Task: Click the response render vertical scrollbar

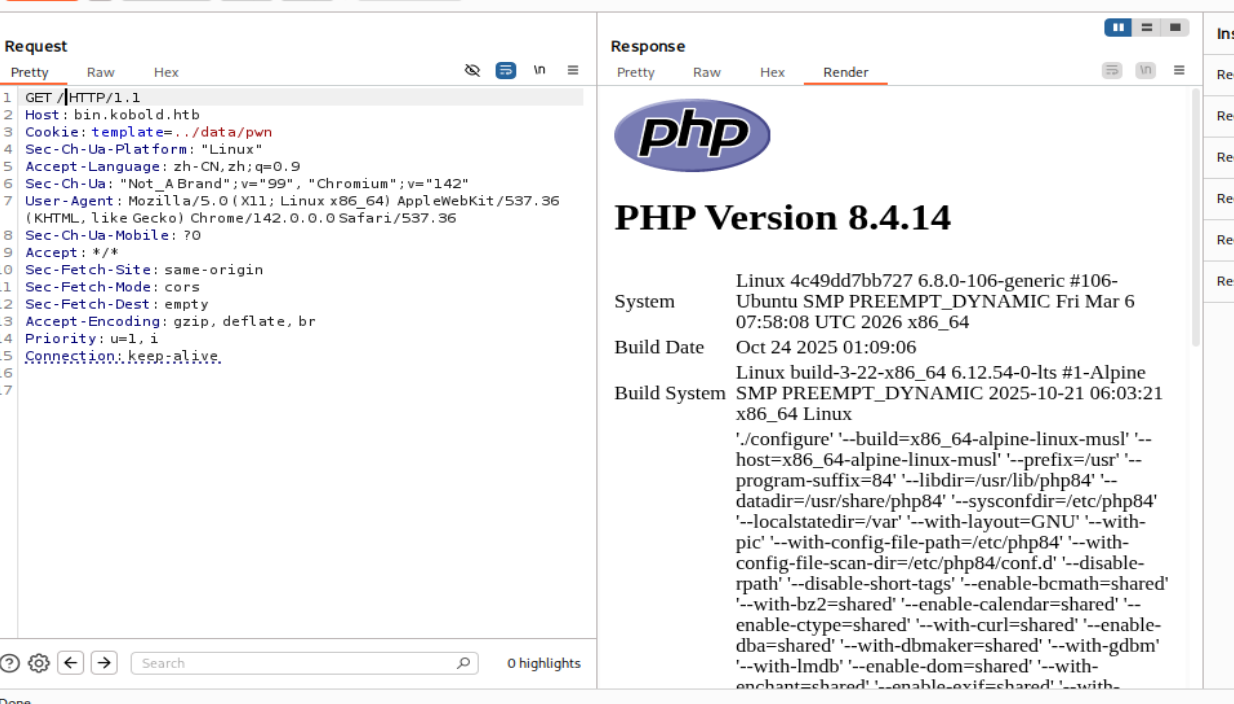Action: point(1195,216)
